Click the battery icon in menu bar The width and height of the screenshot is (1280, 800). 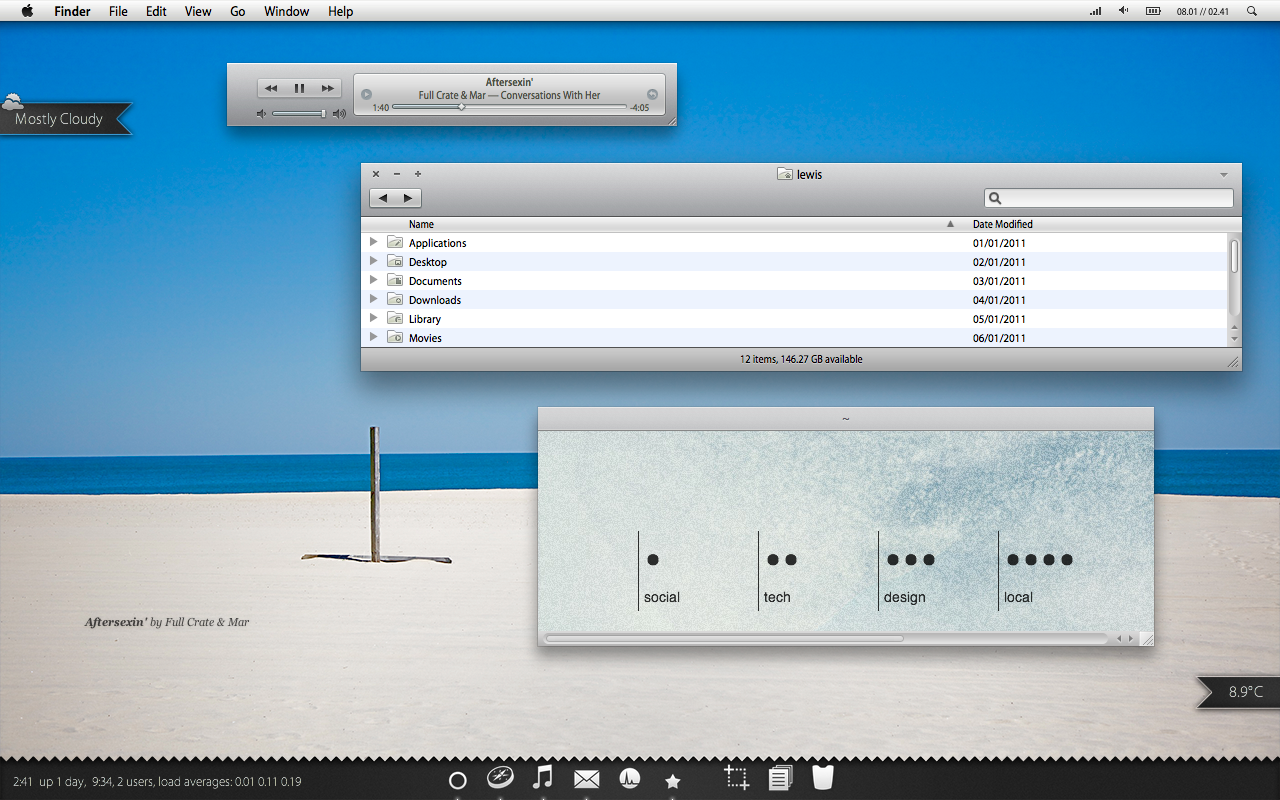[x=1153, y=11]
